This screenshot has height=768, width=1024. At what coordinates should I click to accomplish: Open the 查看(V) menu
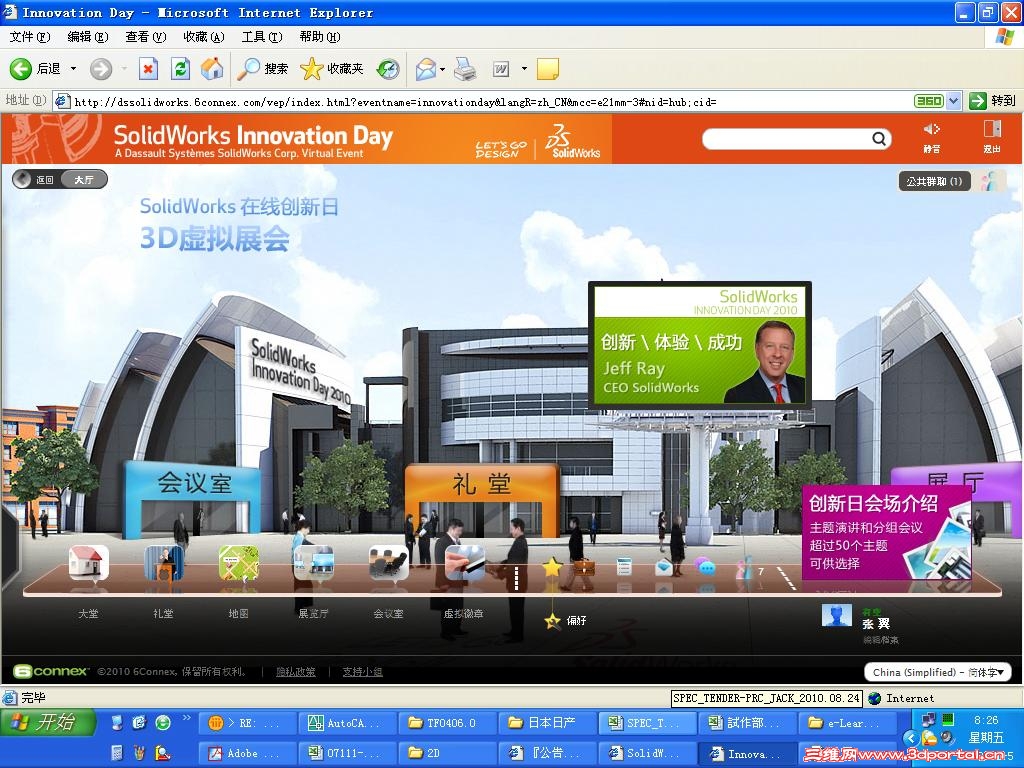click(x=146, y=37)
